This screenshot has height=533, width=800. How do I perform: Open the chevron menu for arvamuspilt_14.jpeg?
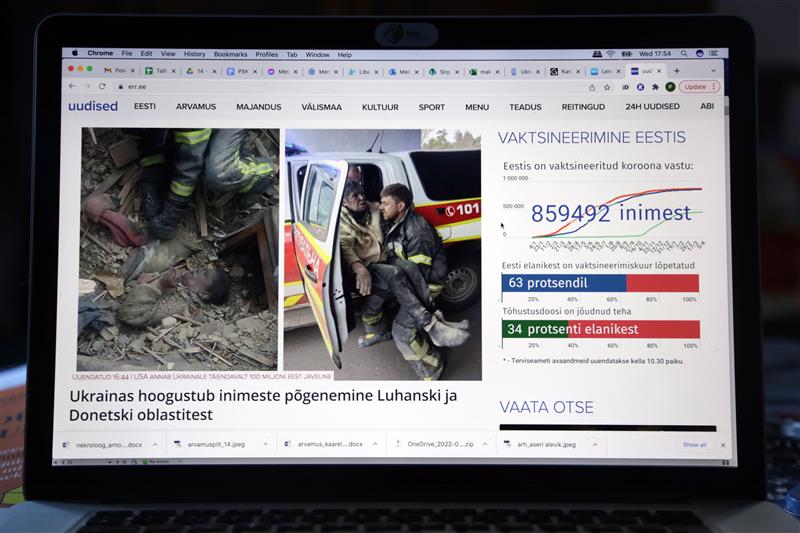266,444
